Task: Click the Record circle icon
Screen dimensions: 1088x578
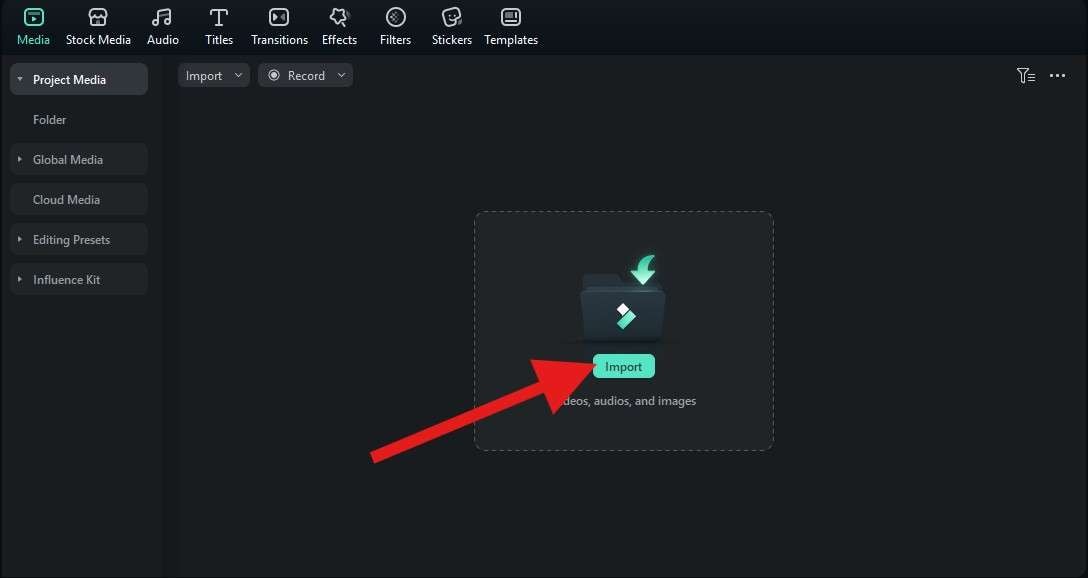Action: pos(274,75)
